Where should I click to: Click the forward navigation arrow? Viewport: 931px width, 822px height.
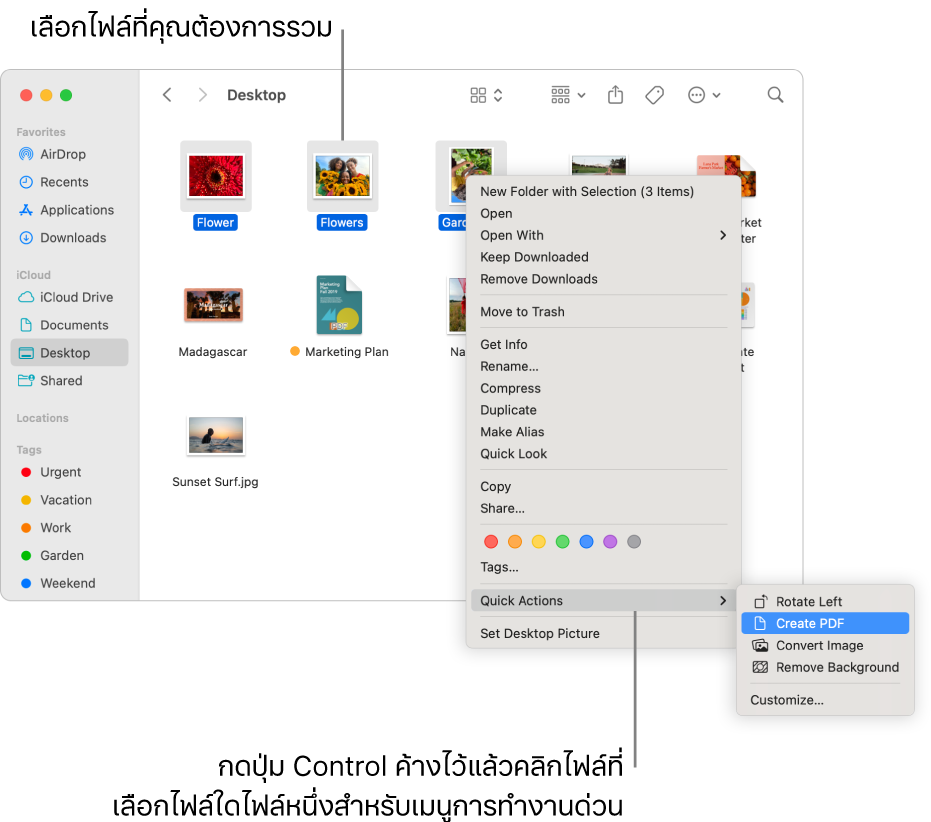[202, 95]
